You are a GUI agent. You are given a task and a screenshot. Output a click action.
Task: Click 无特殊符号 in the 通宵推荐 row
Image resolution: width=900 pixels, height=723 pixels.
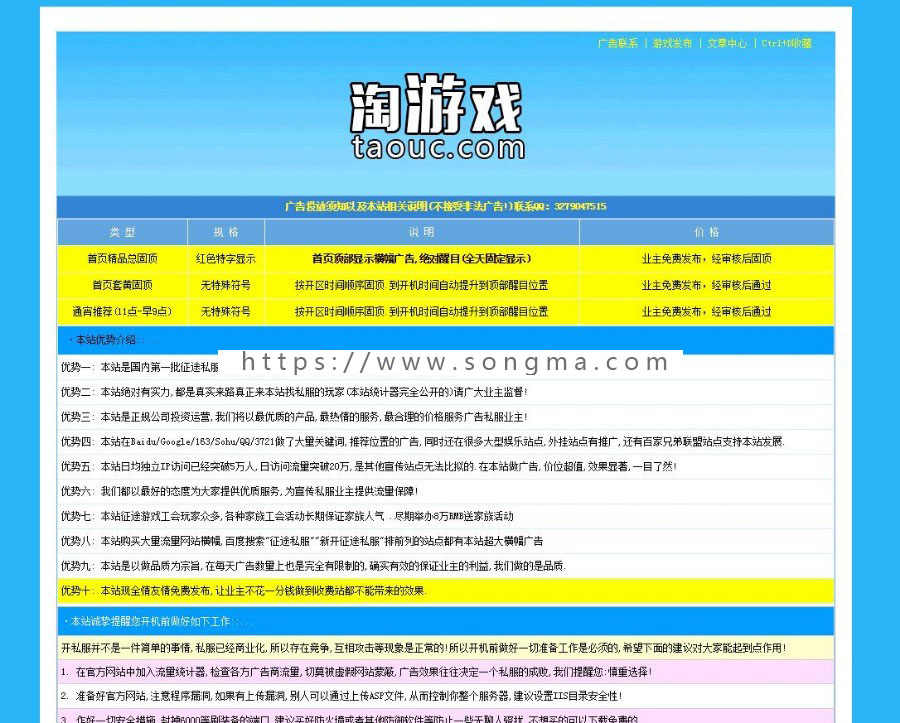tap(226, 312)
